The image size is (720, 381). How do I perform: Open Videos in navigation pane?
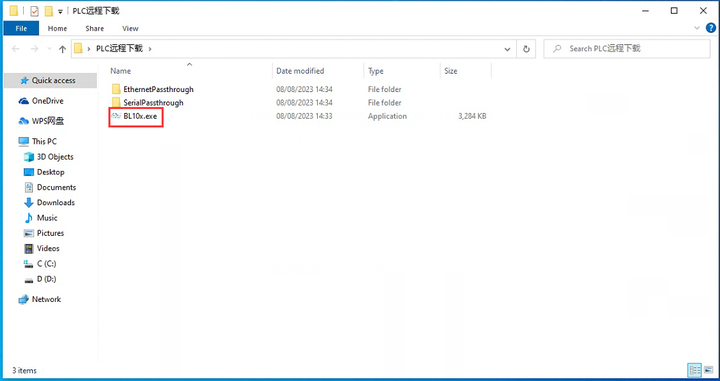tap(48, 248)
